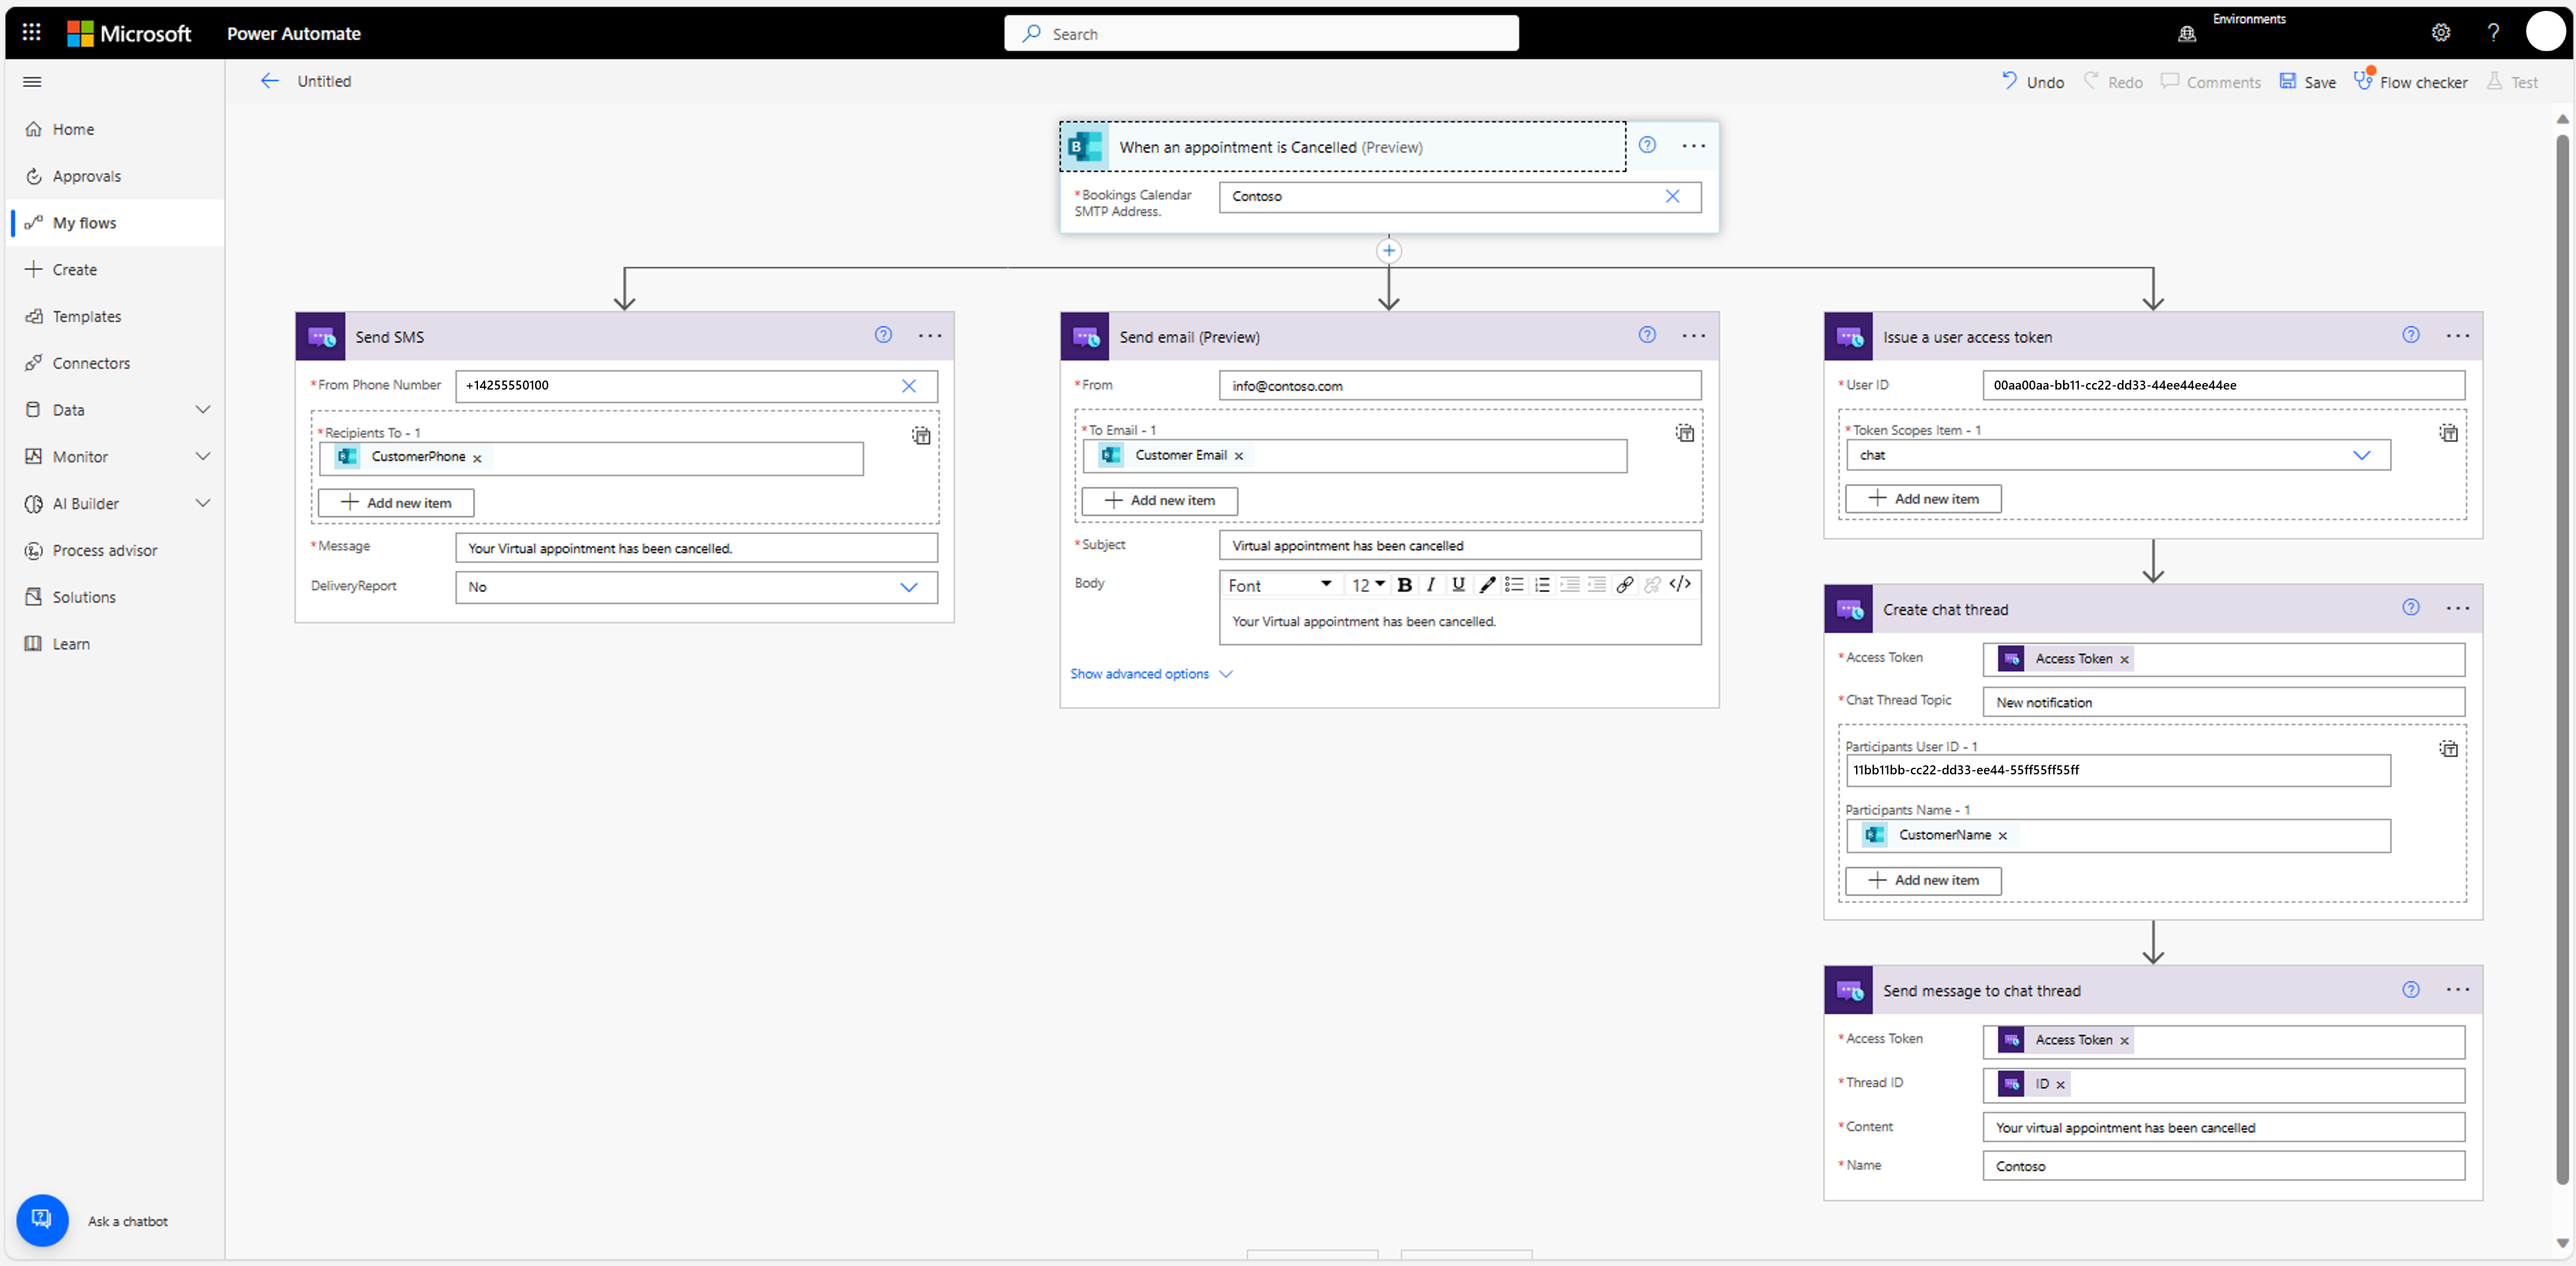Go back with the arrow beside Untitled
Viewport: 2576px width, 1266px height.
[x=269, y=81]
